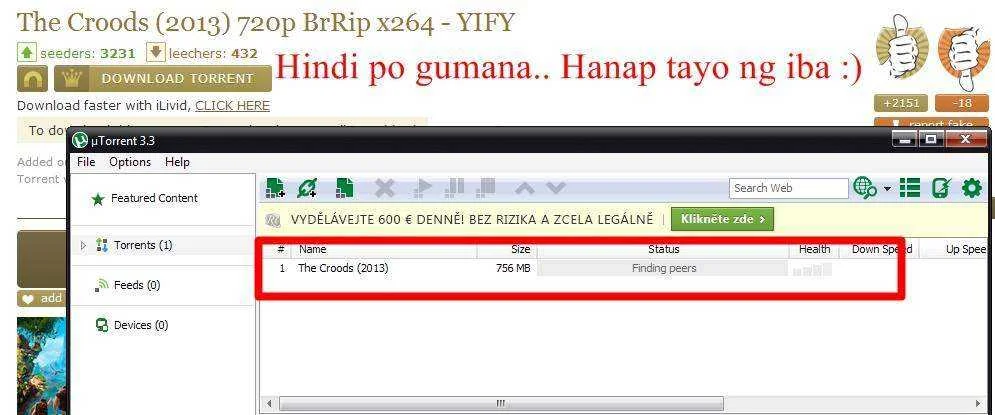Click the Remove torrent X icon
Viewport: 995px width, 415px height.
[x=384, y=188]
